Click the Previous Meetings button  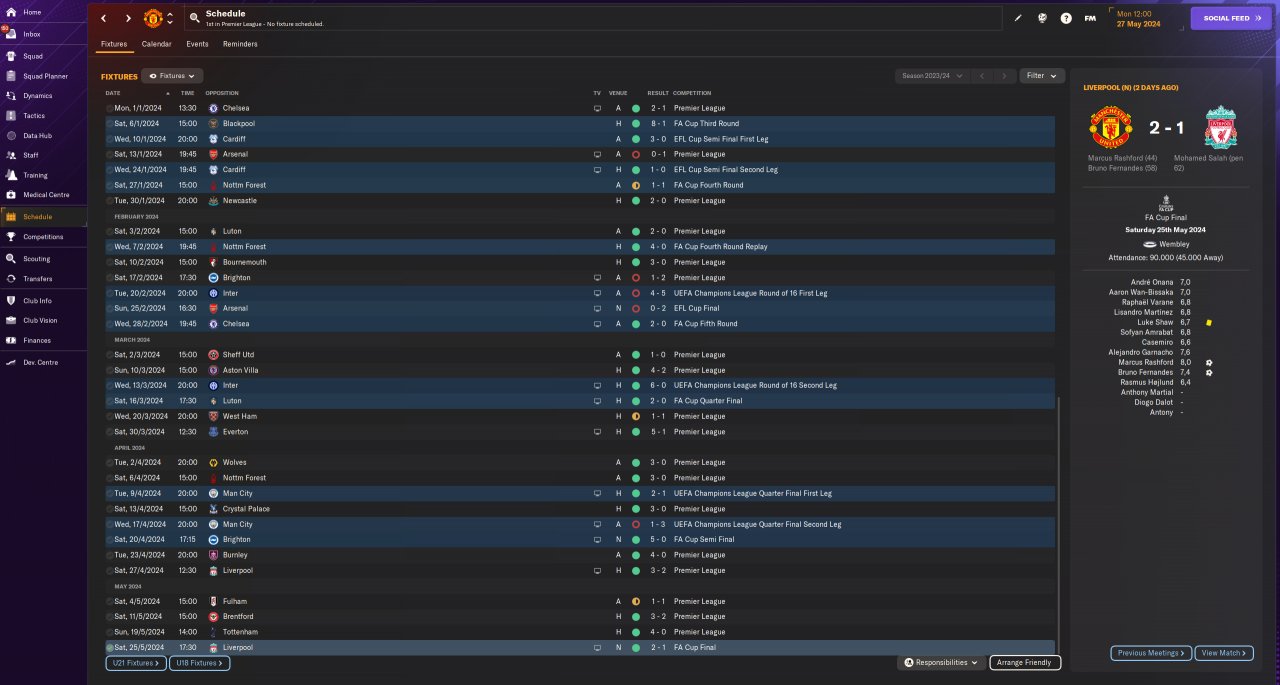[1151, 653]
